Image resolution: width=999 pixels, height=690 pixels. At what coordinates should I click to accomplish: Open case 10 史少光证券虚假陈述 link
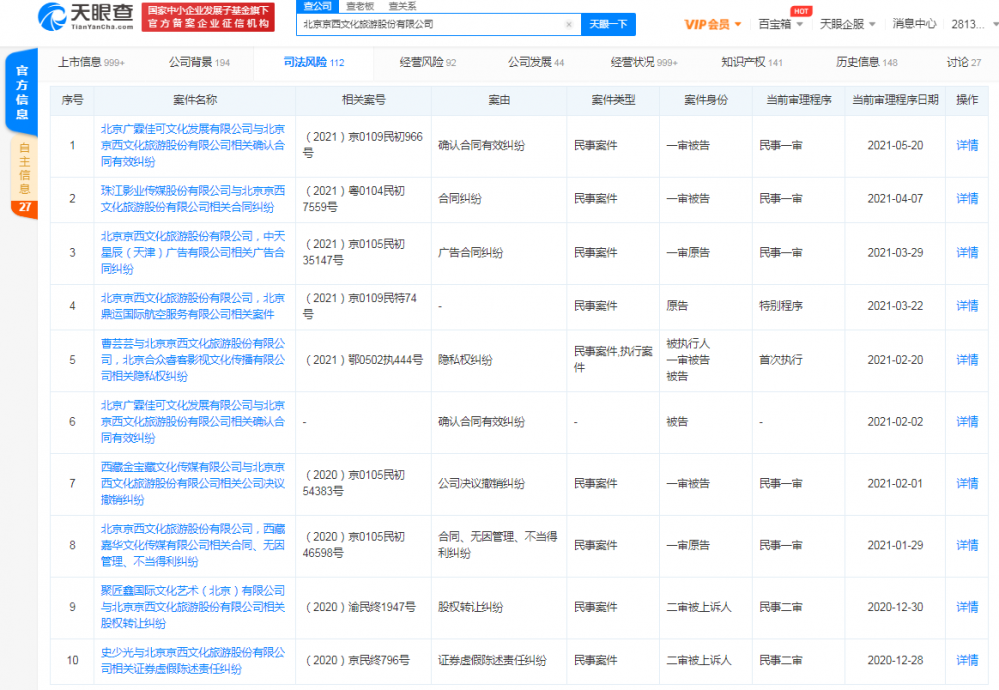193,661
